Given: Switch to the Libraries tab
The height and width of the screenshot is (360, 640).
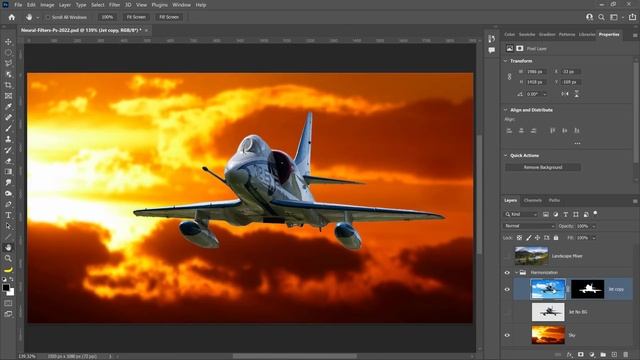Looking at the screenshot, I should pos(587,35).
